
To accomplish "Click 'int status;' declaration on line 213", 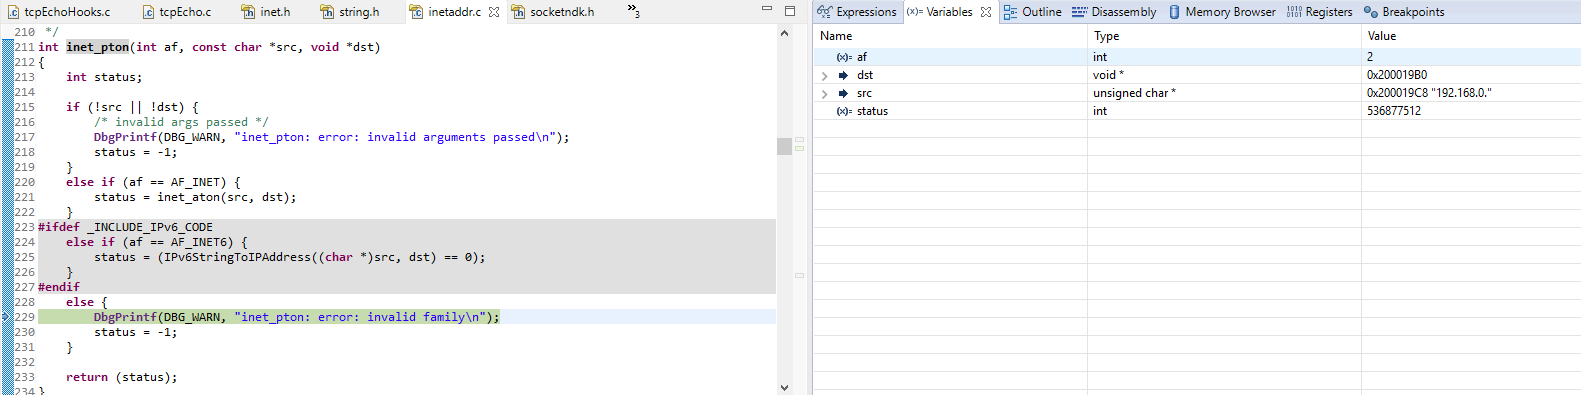I will tap(104, 77).
